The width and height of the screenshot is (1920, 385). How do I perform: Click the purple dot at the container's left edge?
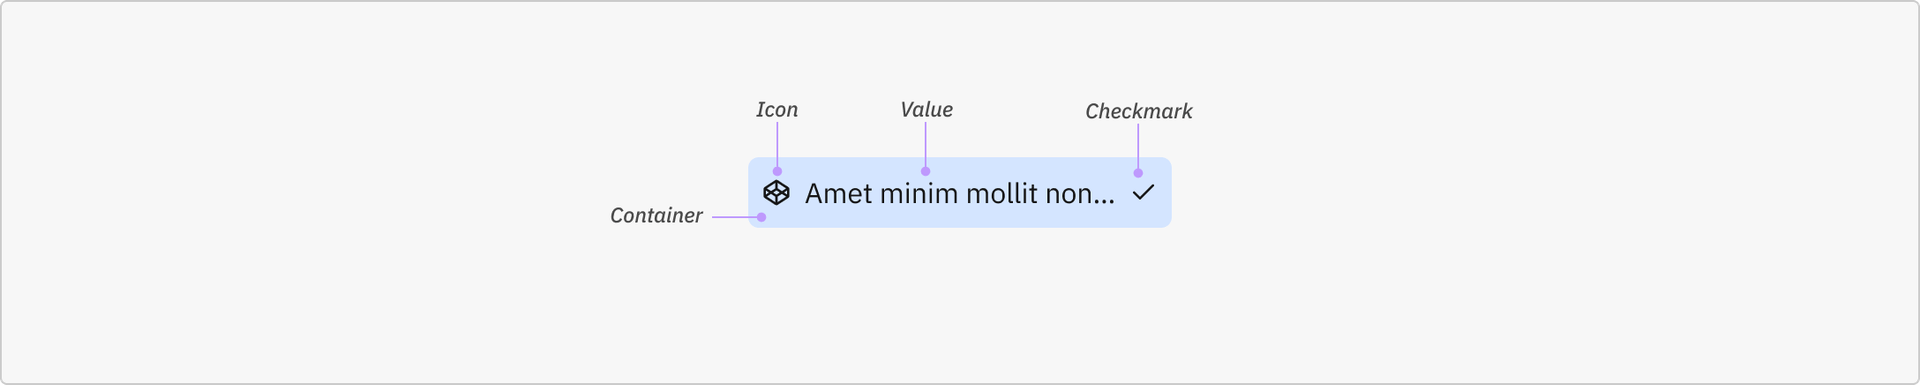pyautogui.click(x=761, y=217)
